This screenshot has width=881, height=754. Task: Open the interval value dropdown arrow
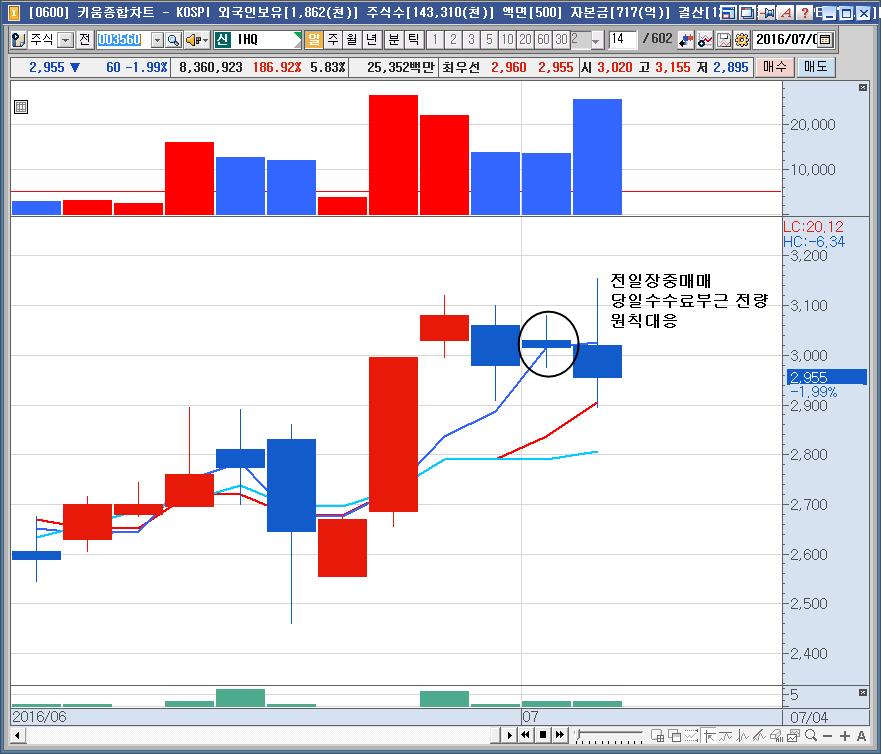(596, 40)
